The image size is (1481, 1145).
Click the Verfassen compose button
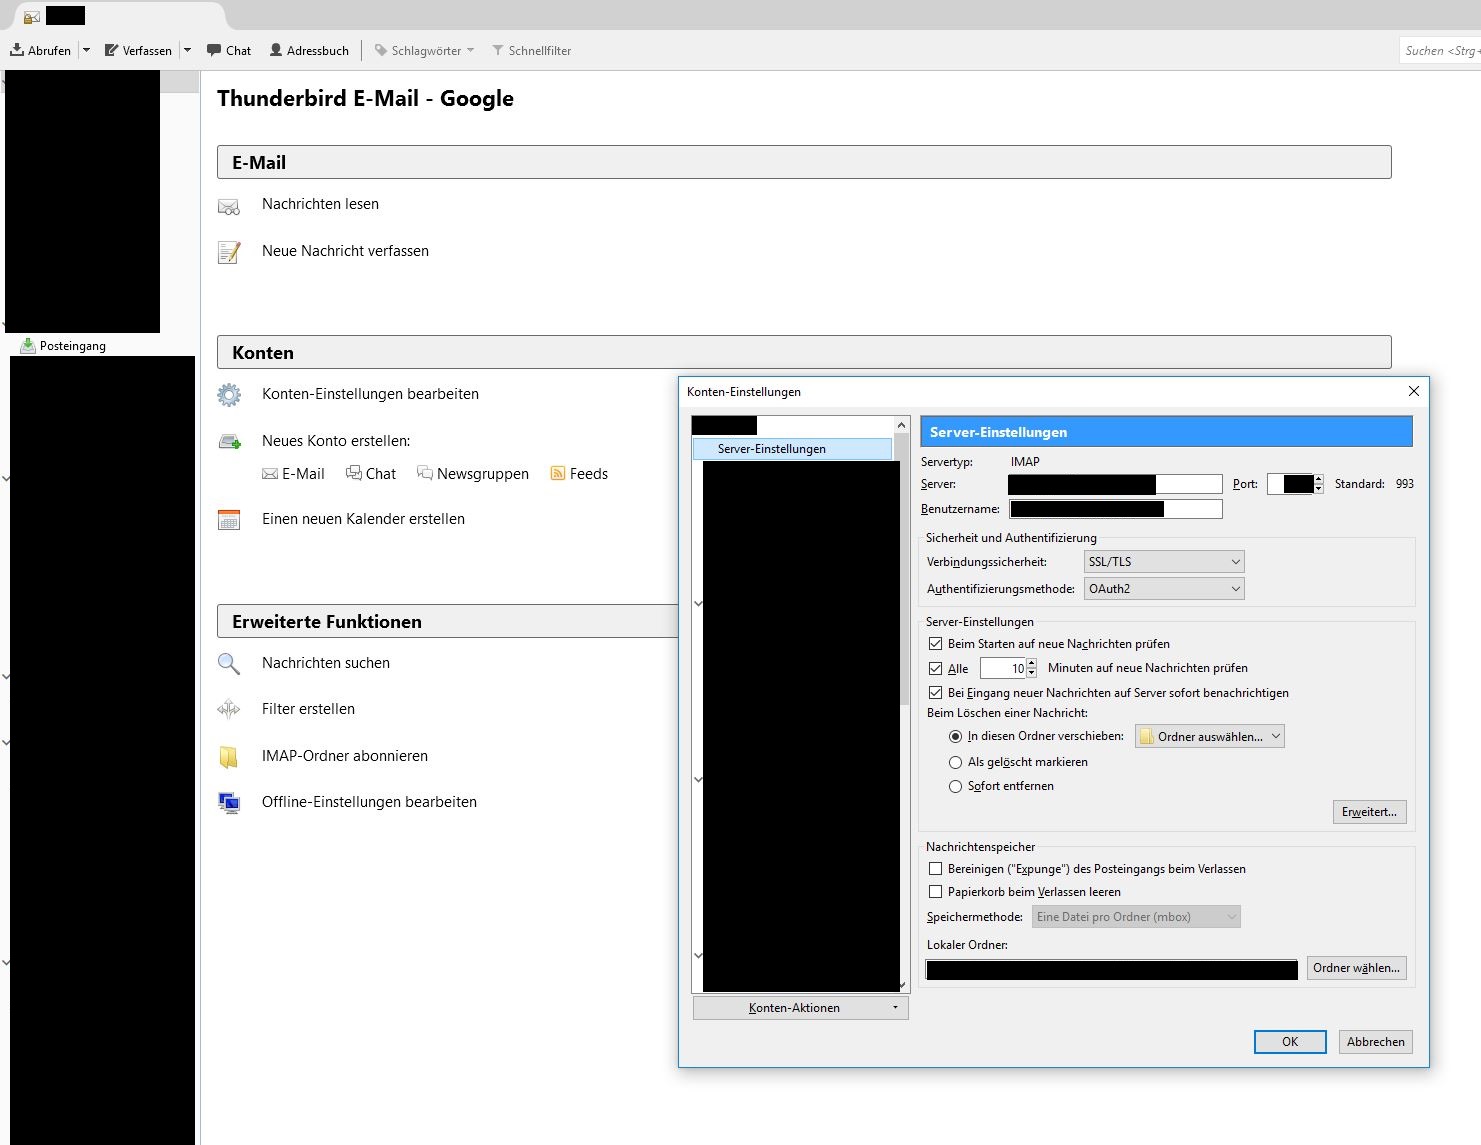(x=139, y=50)
